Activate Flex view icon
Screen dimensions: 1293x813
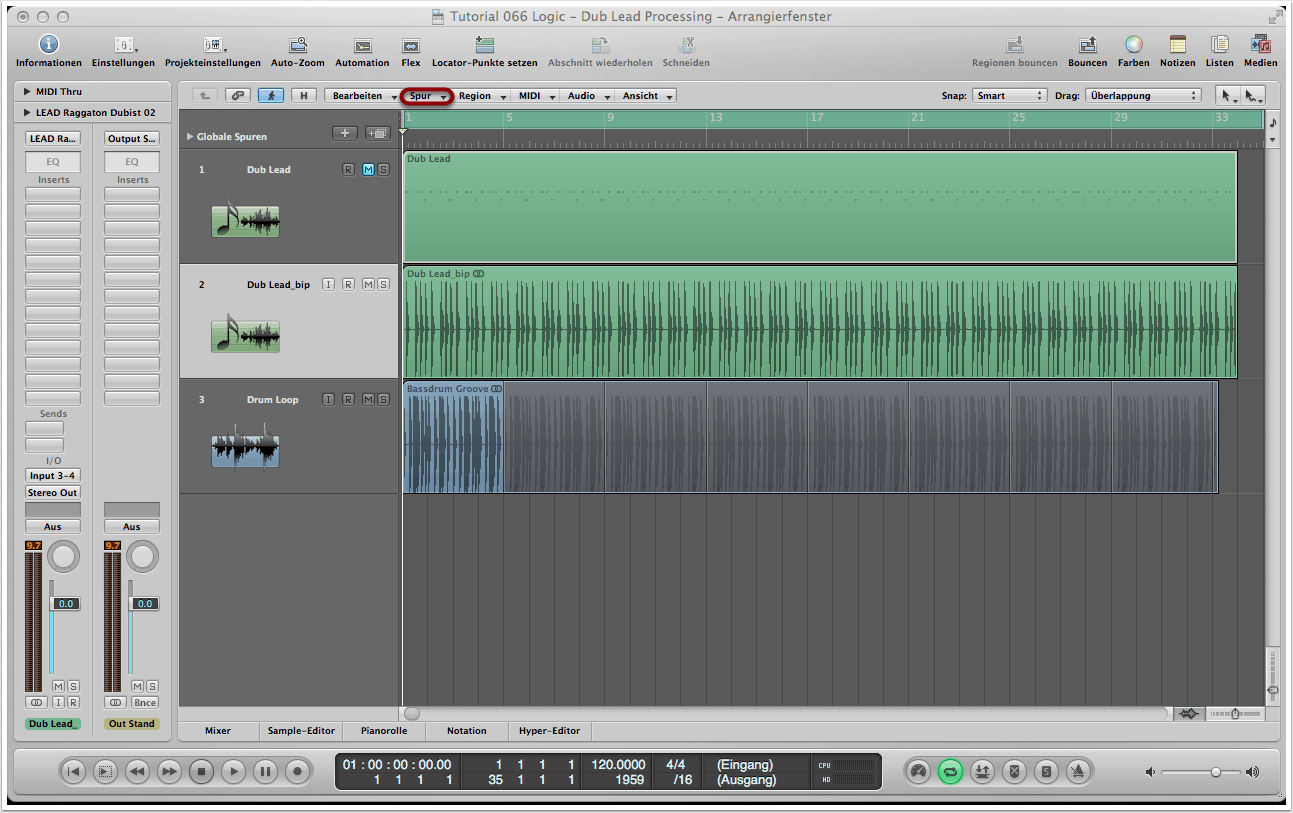[x=410, y=45]
